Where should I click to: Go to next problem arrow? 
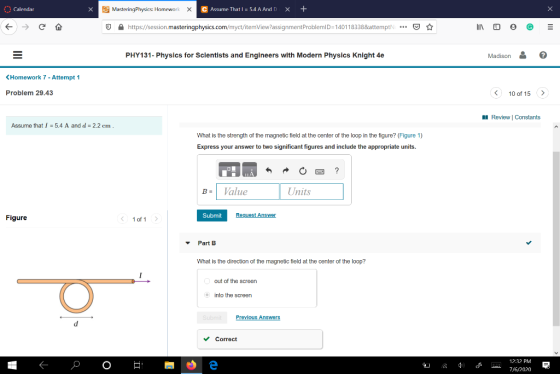542,93
